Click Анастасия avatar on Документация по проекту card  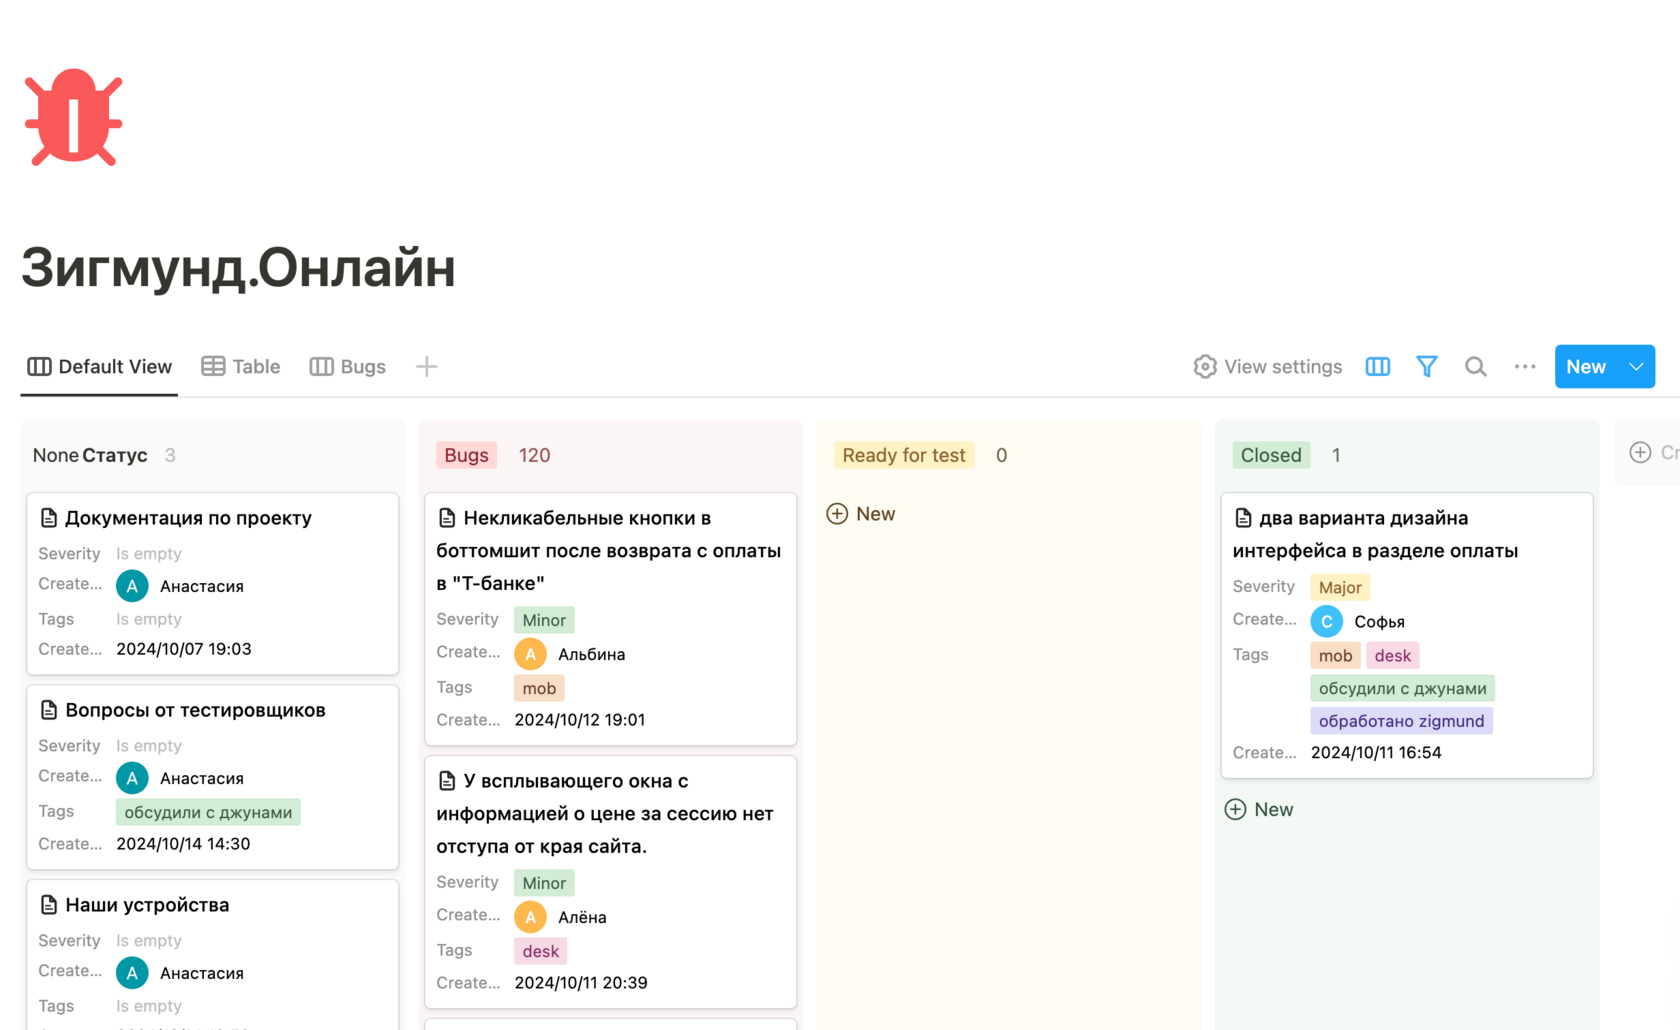coord(132,586)
